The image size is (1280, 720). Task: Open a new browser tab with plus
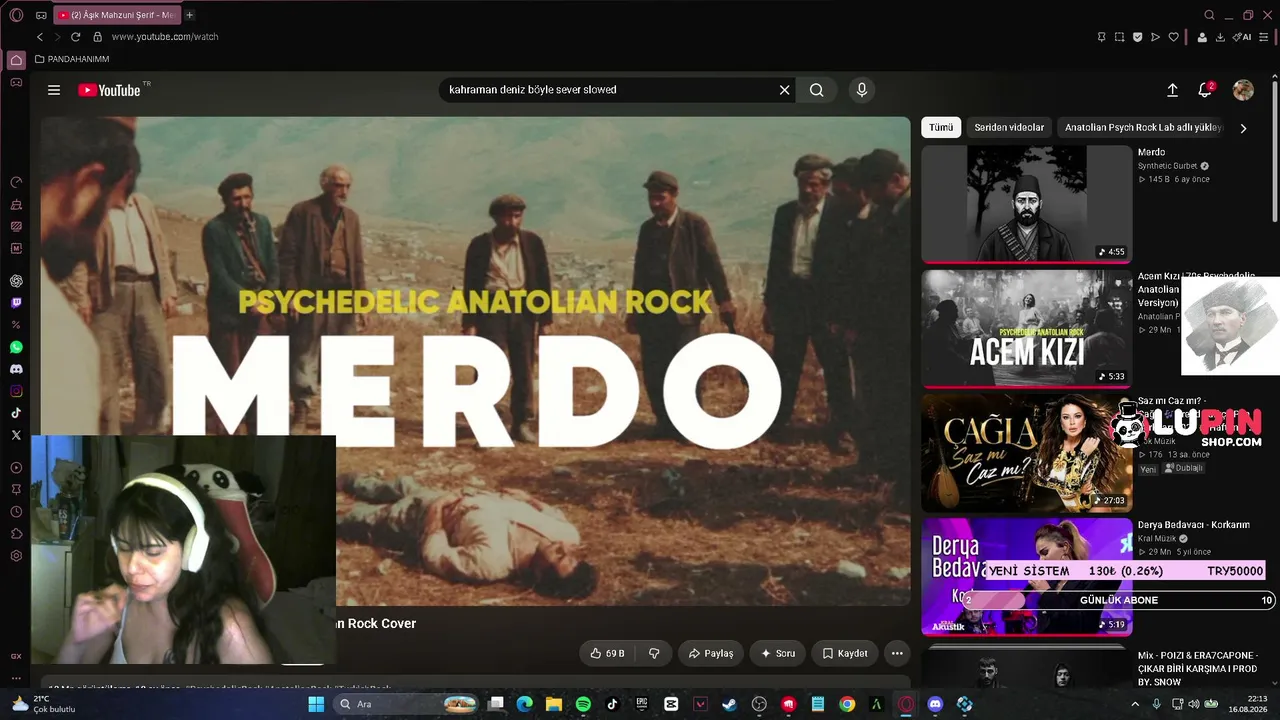point(189,15)
